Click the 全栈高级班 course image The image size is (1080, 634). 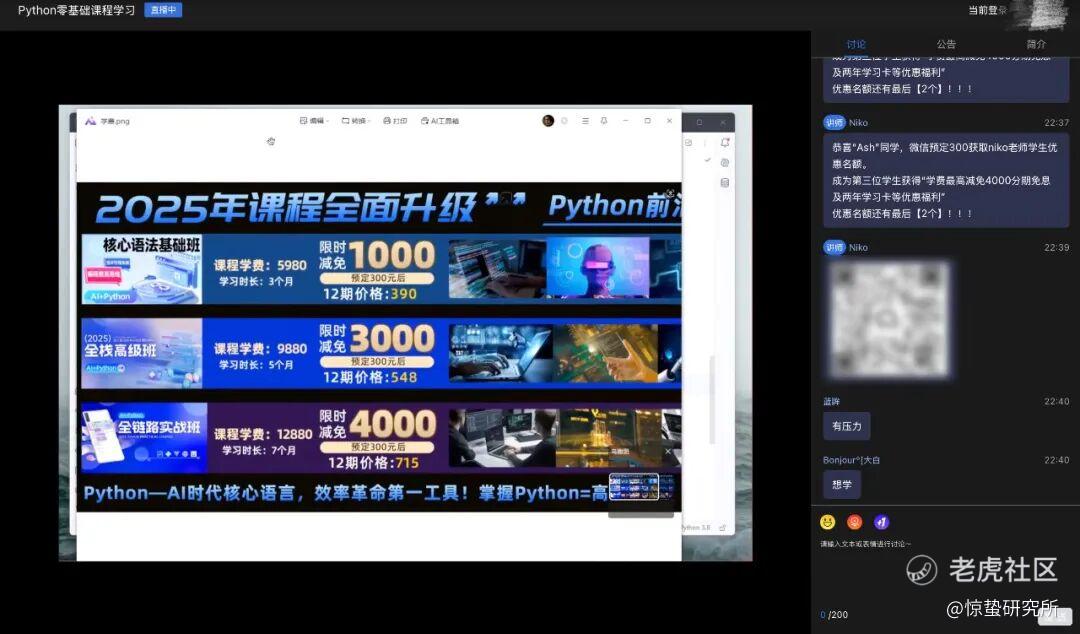click(x=142, y=353)
